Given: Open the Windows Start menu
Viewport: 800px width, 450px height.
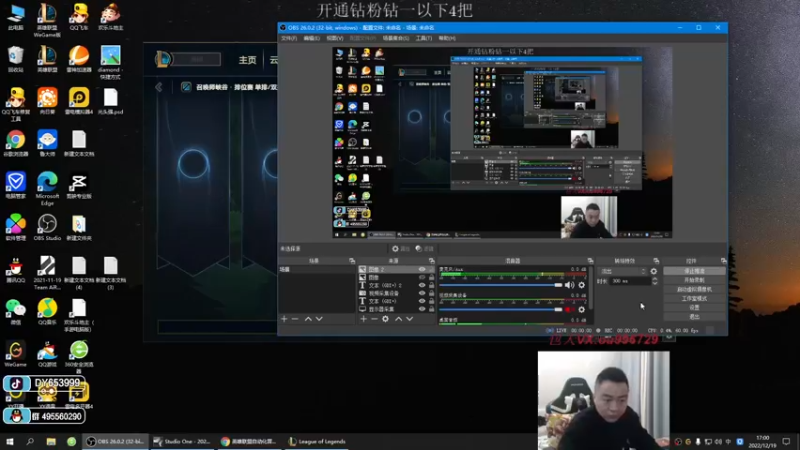Looking at the screenshot, I should click(x=10, y=442).
